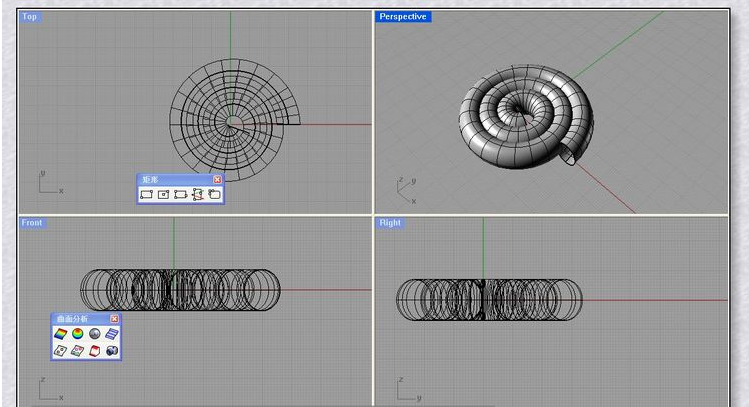Screen dimensions: 749x407
Task: Click the bottom-left surface analysis icon
Action: (x=61, y=350)
